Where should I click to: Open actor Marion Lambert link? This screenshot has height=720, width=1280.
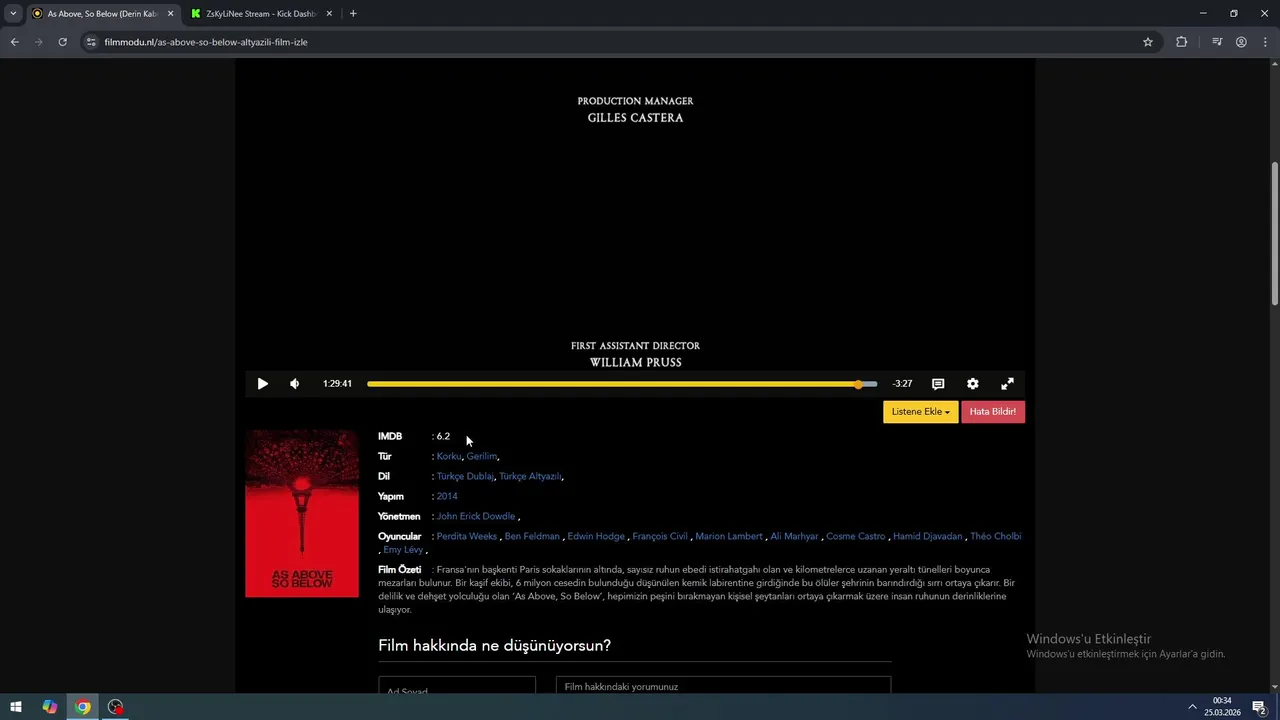click(729, 537)
